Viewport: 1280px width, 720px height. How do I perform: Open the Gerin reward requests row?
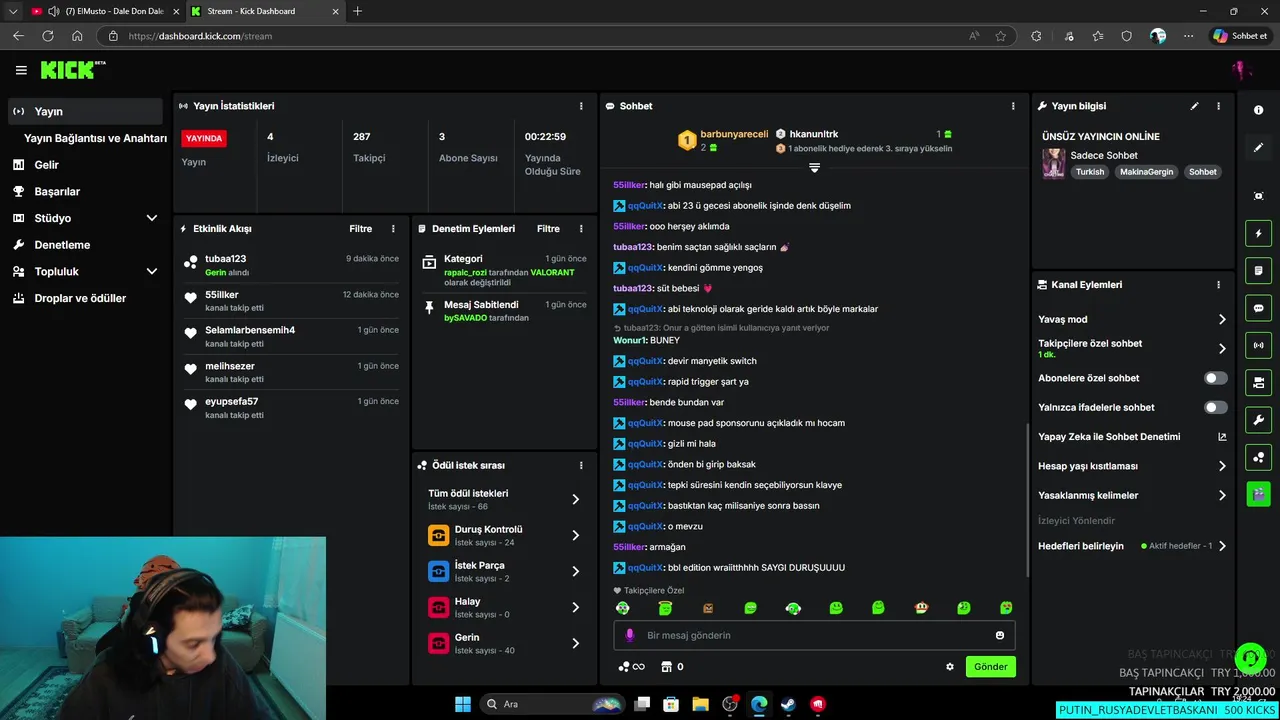click(x=504, y=643)
